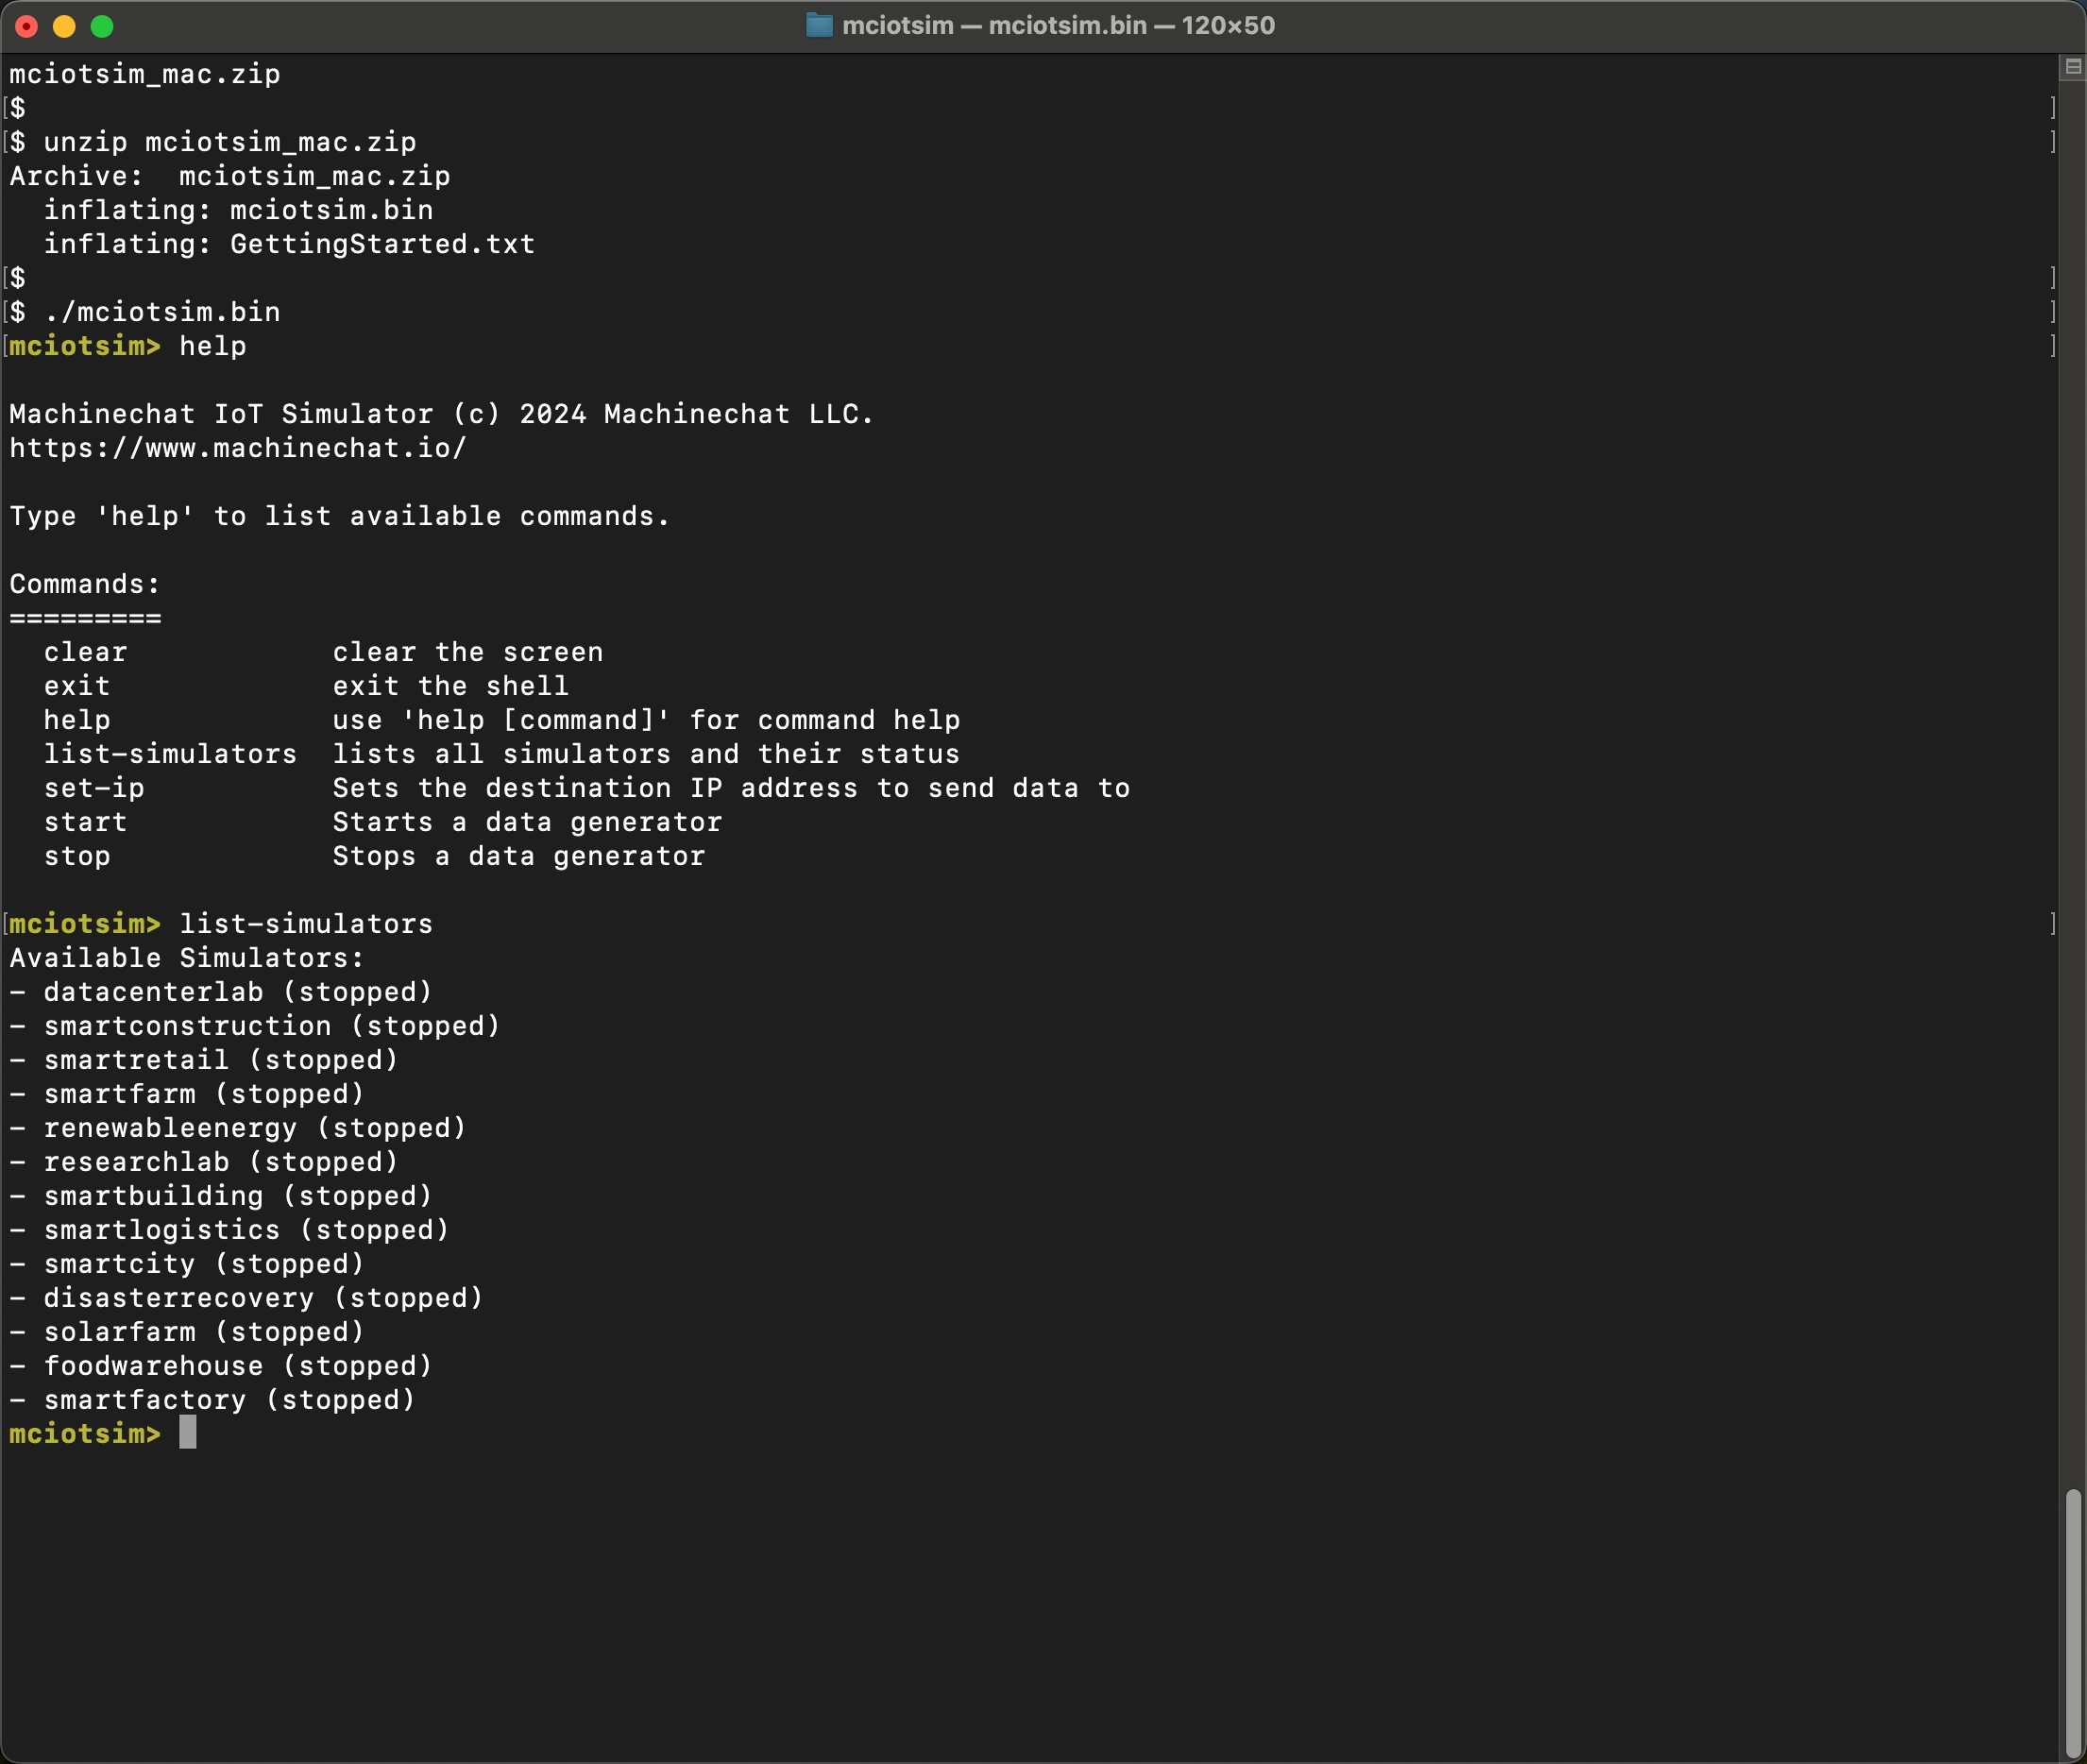Click the 'list-simulators' entry in the commands list
This screenshot has width=2087, height=1764.
[170, 754]
